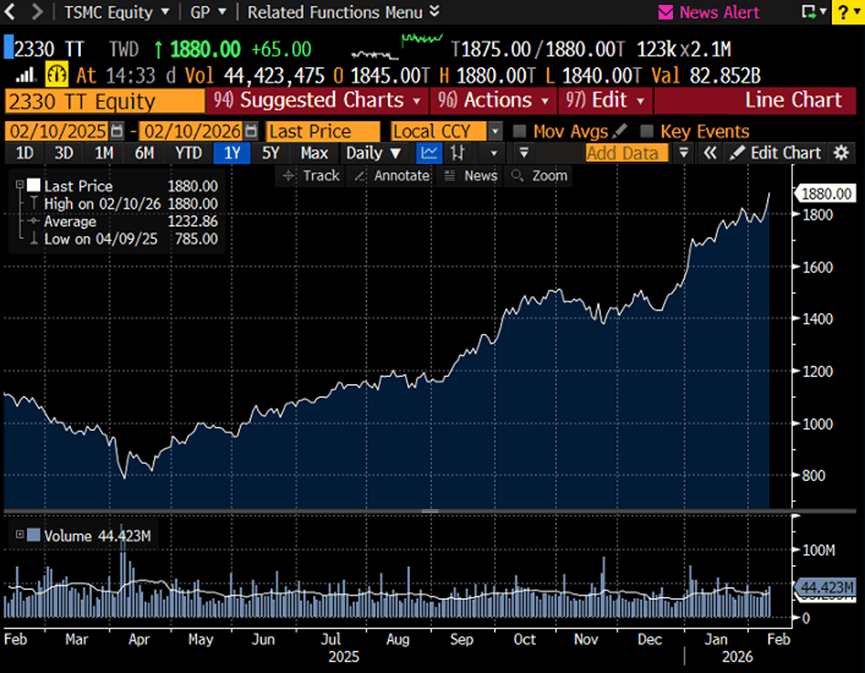This screenshot has height=673, width=865.
Task: Click the start date calendar icon
Action: click(x=118, y=132)
